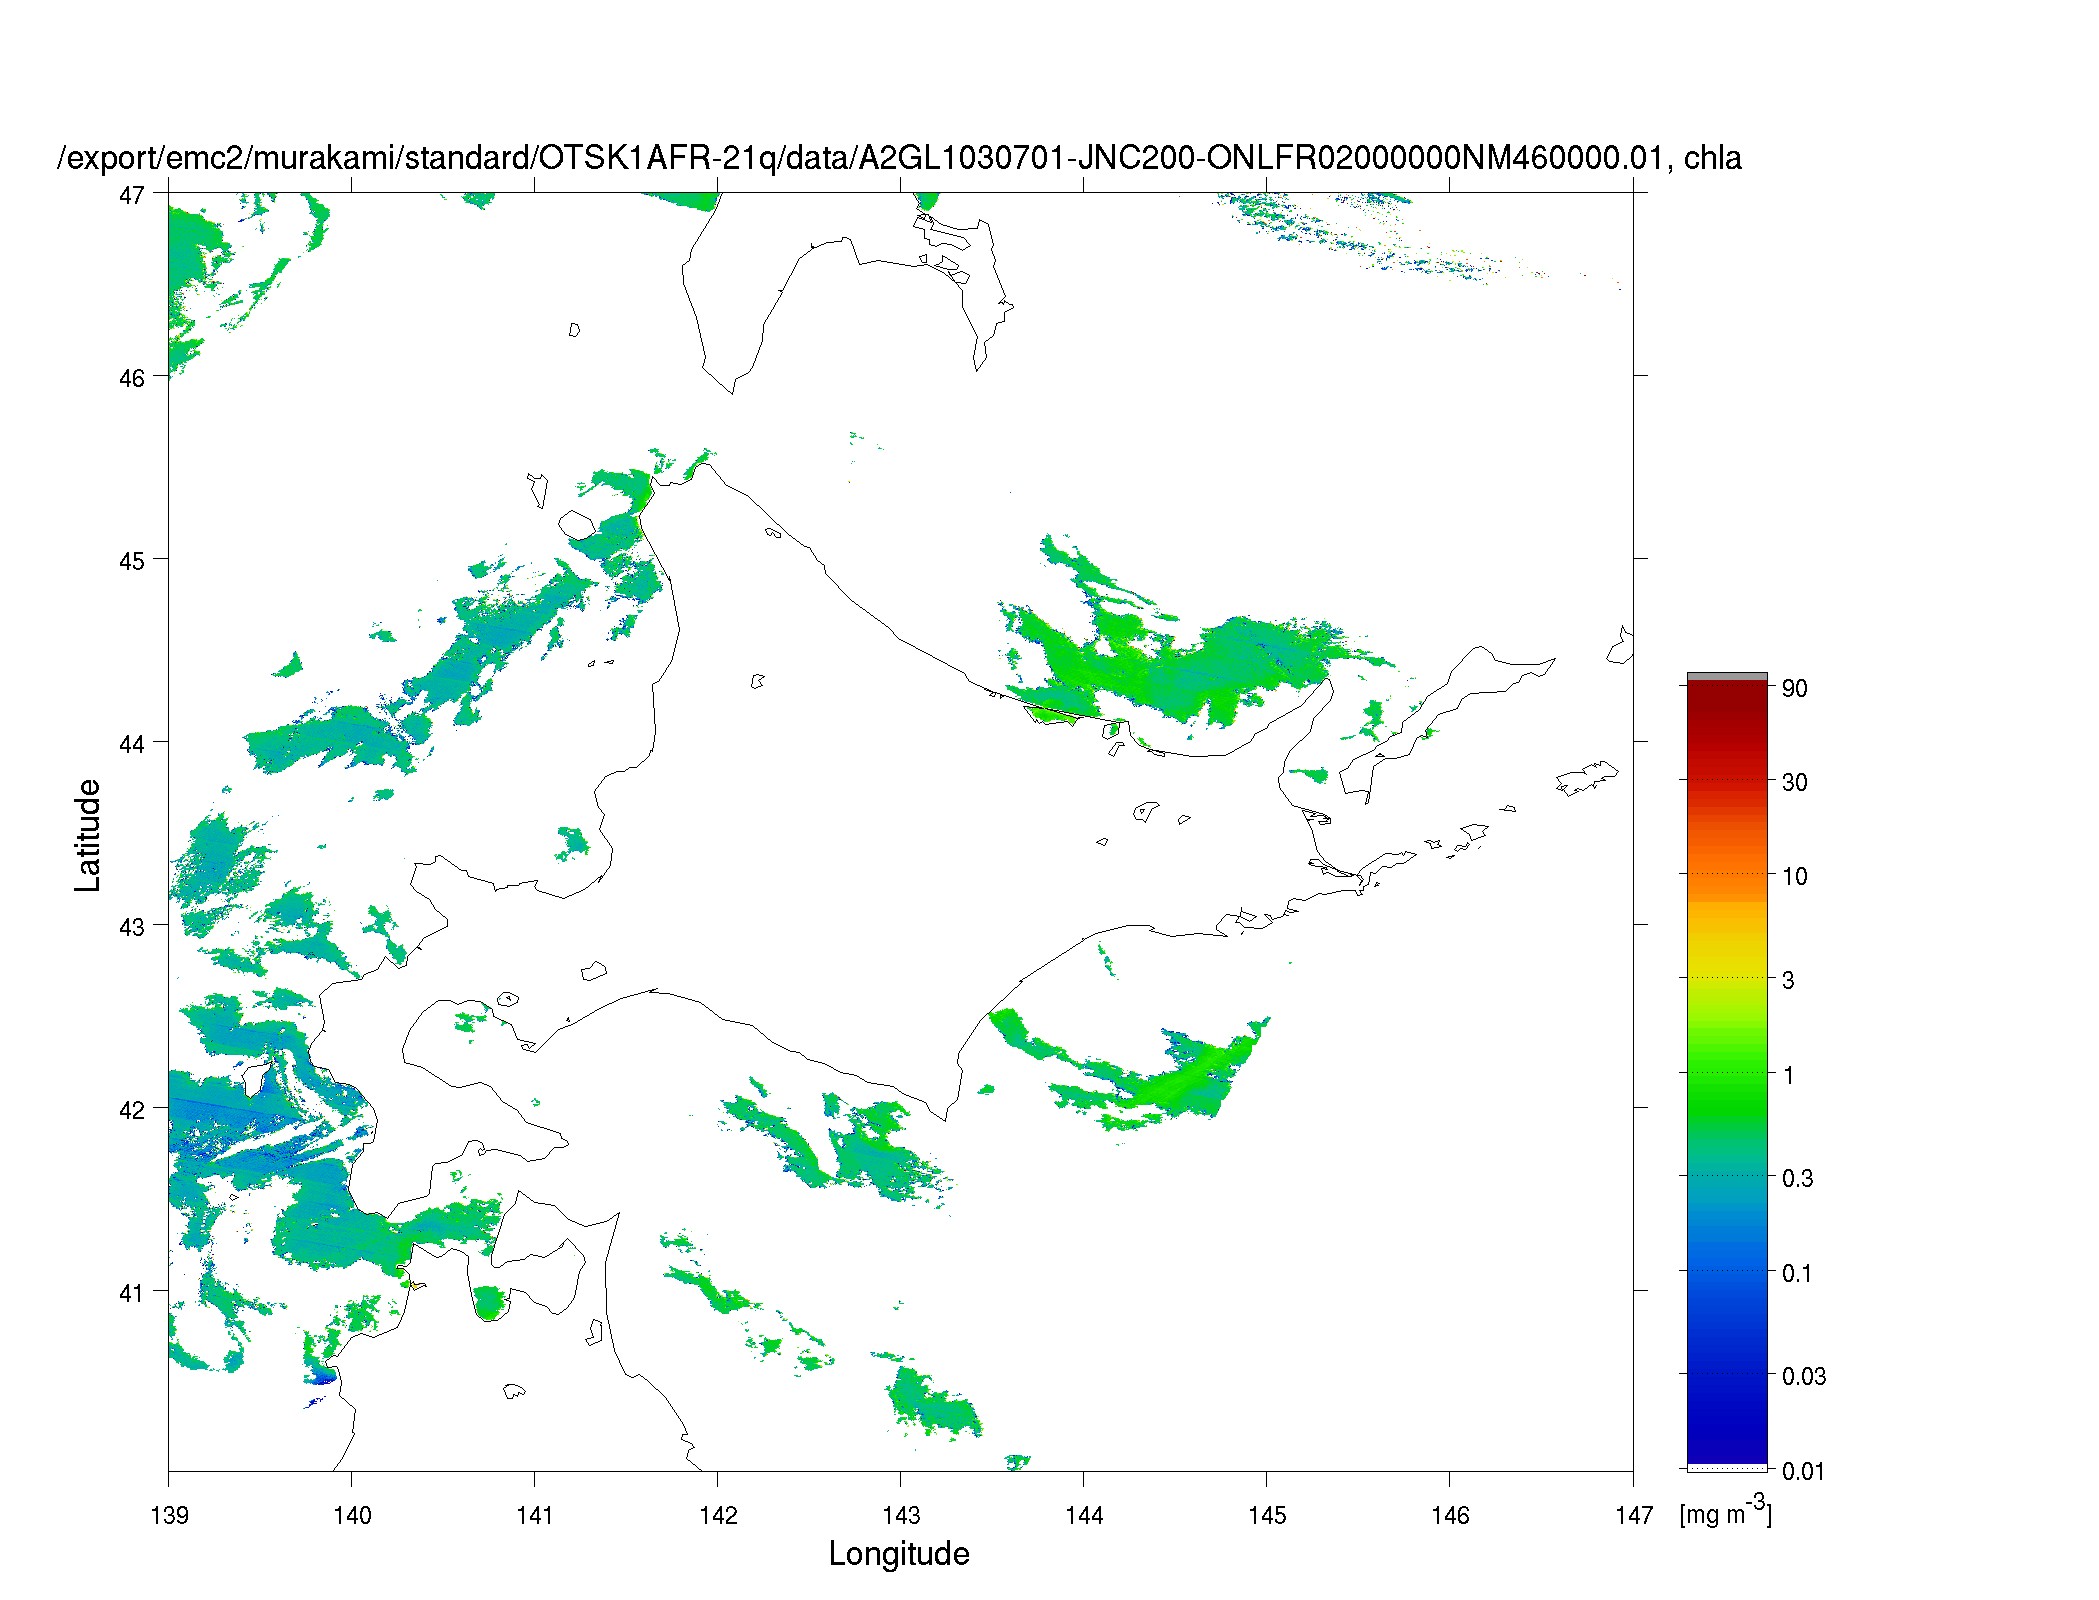The image size is (2099, 1600).
Task: Click the colorbar label 3
Action: tap(1788, 980)
